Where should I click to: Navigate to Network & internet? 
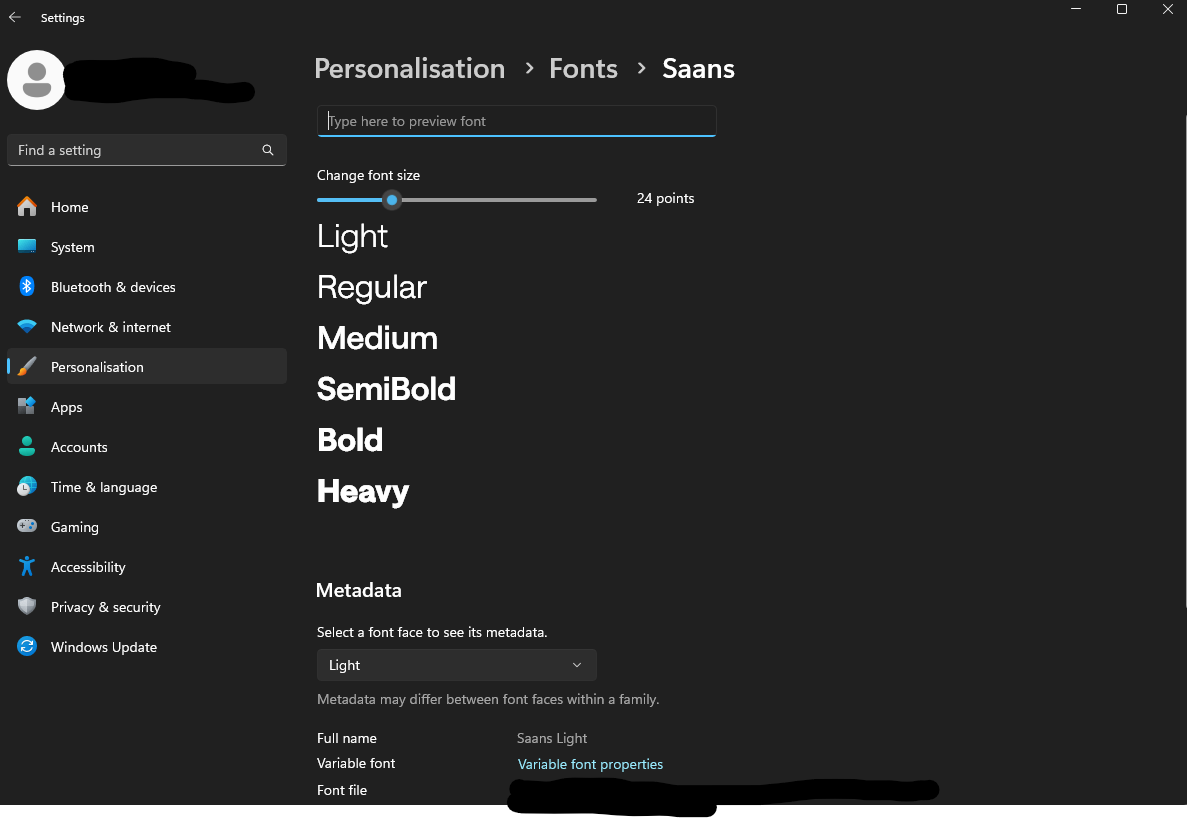point(147,327)
